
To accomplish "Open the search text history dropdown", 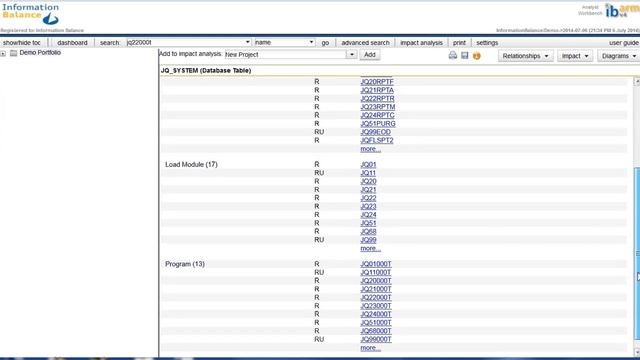I will point(247,42).
